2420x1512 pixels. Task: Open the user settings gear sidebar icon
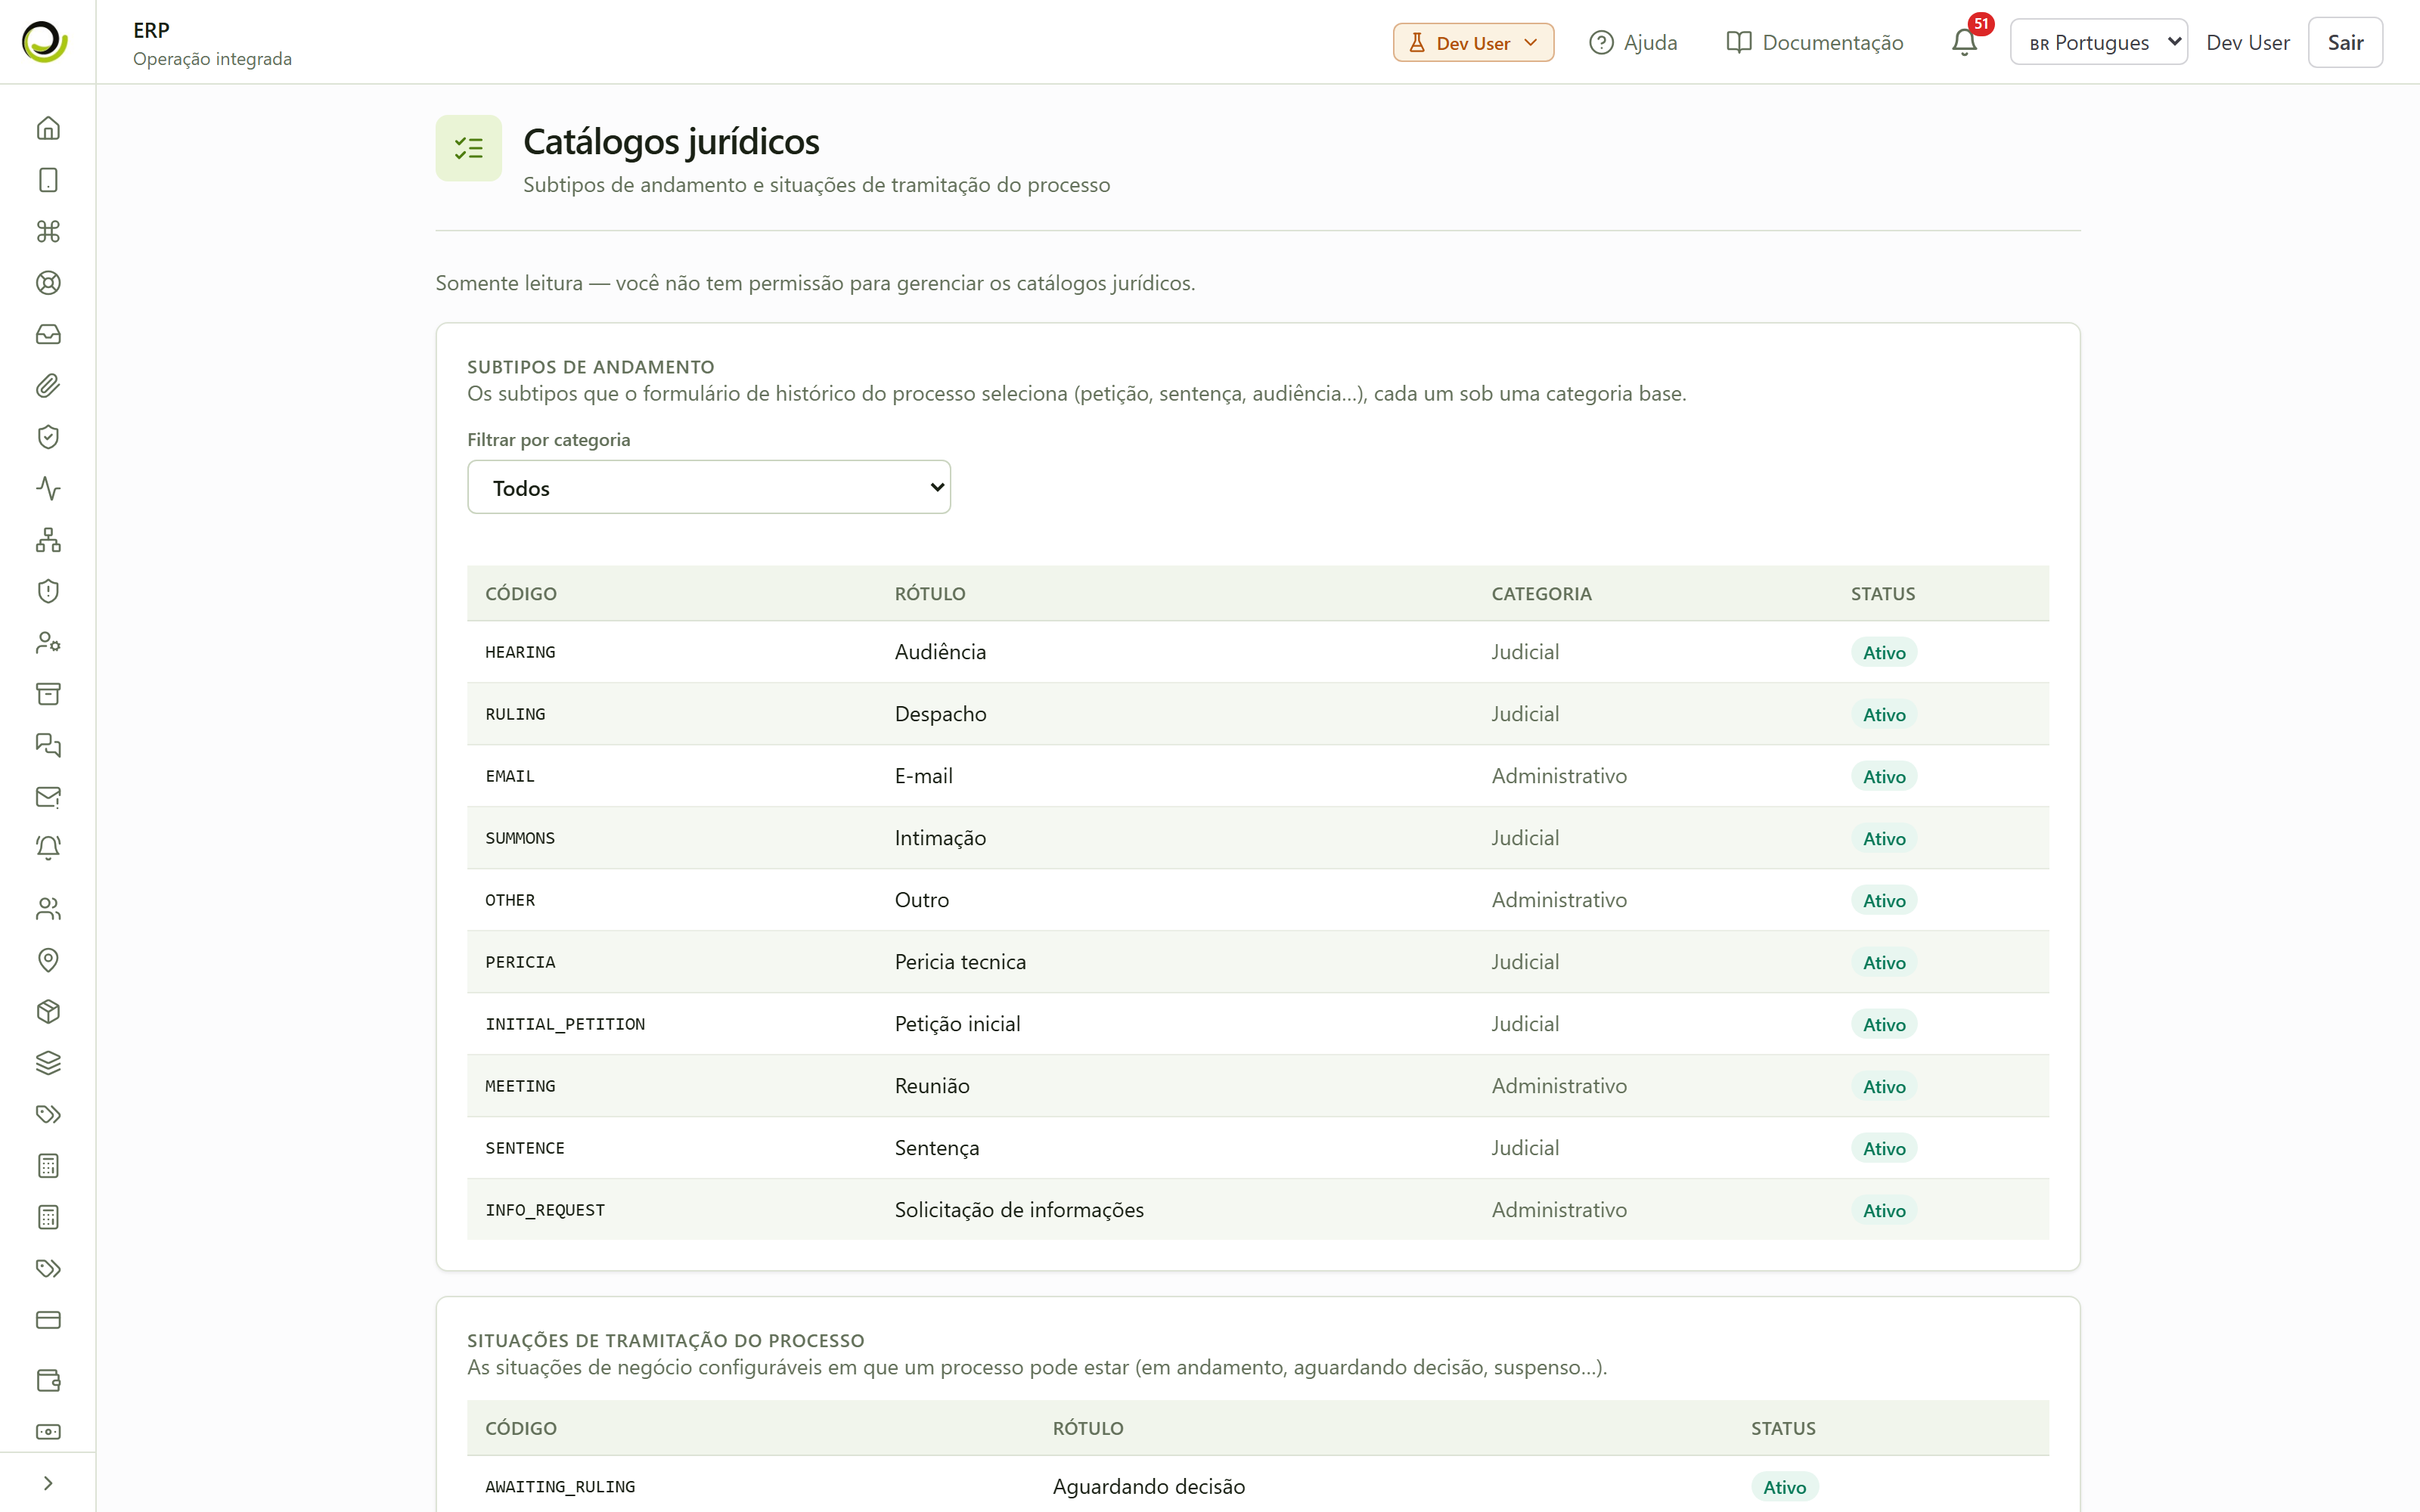click(x=48, y=643)
